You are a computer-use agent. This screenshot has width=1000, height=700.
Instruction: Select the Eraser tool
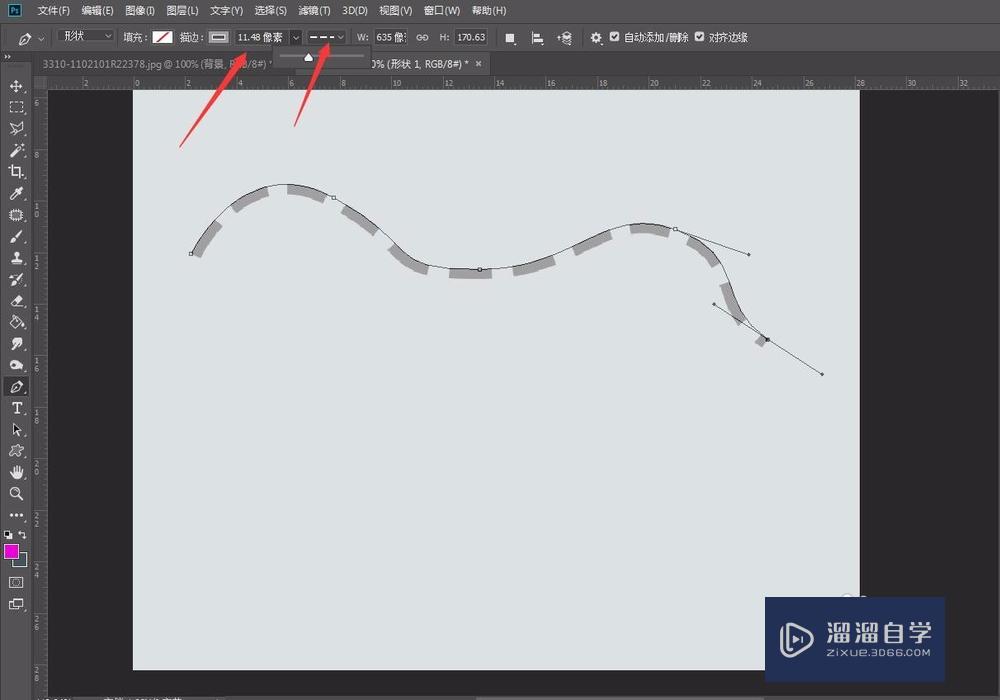[17, 301]
